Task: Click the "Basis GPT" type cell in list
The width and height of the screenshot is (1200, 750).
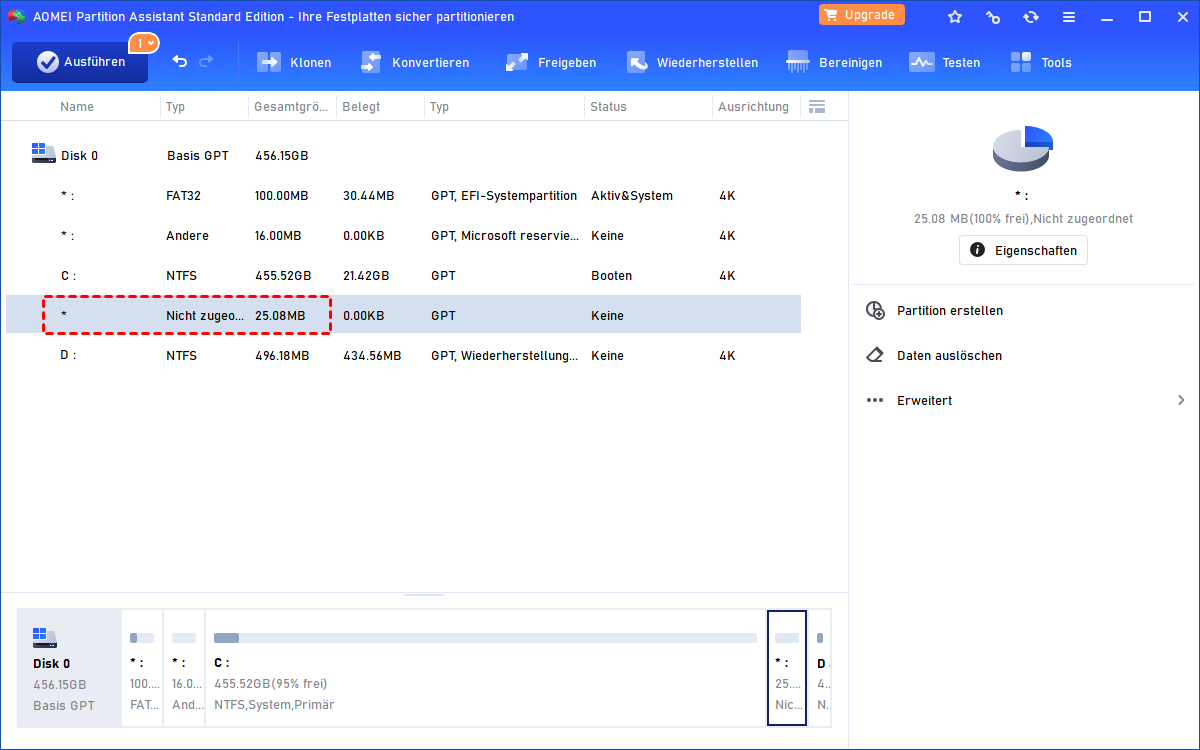Action: pyautogui.click(x=198, y=156)
